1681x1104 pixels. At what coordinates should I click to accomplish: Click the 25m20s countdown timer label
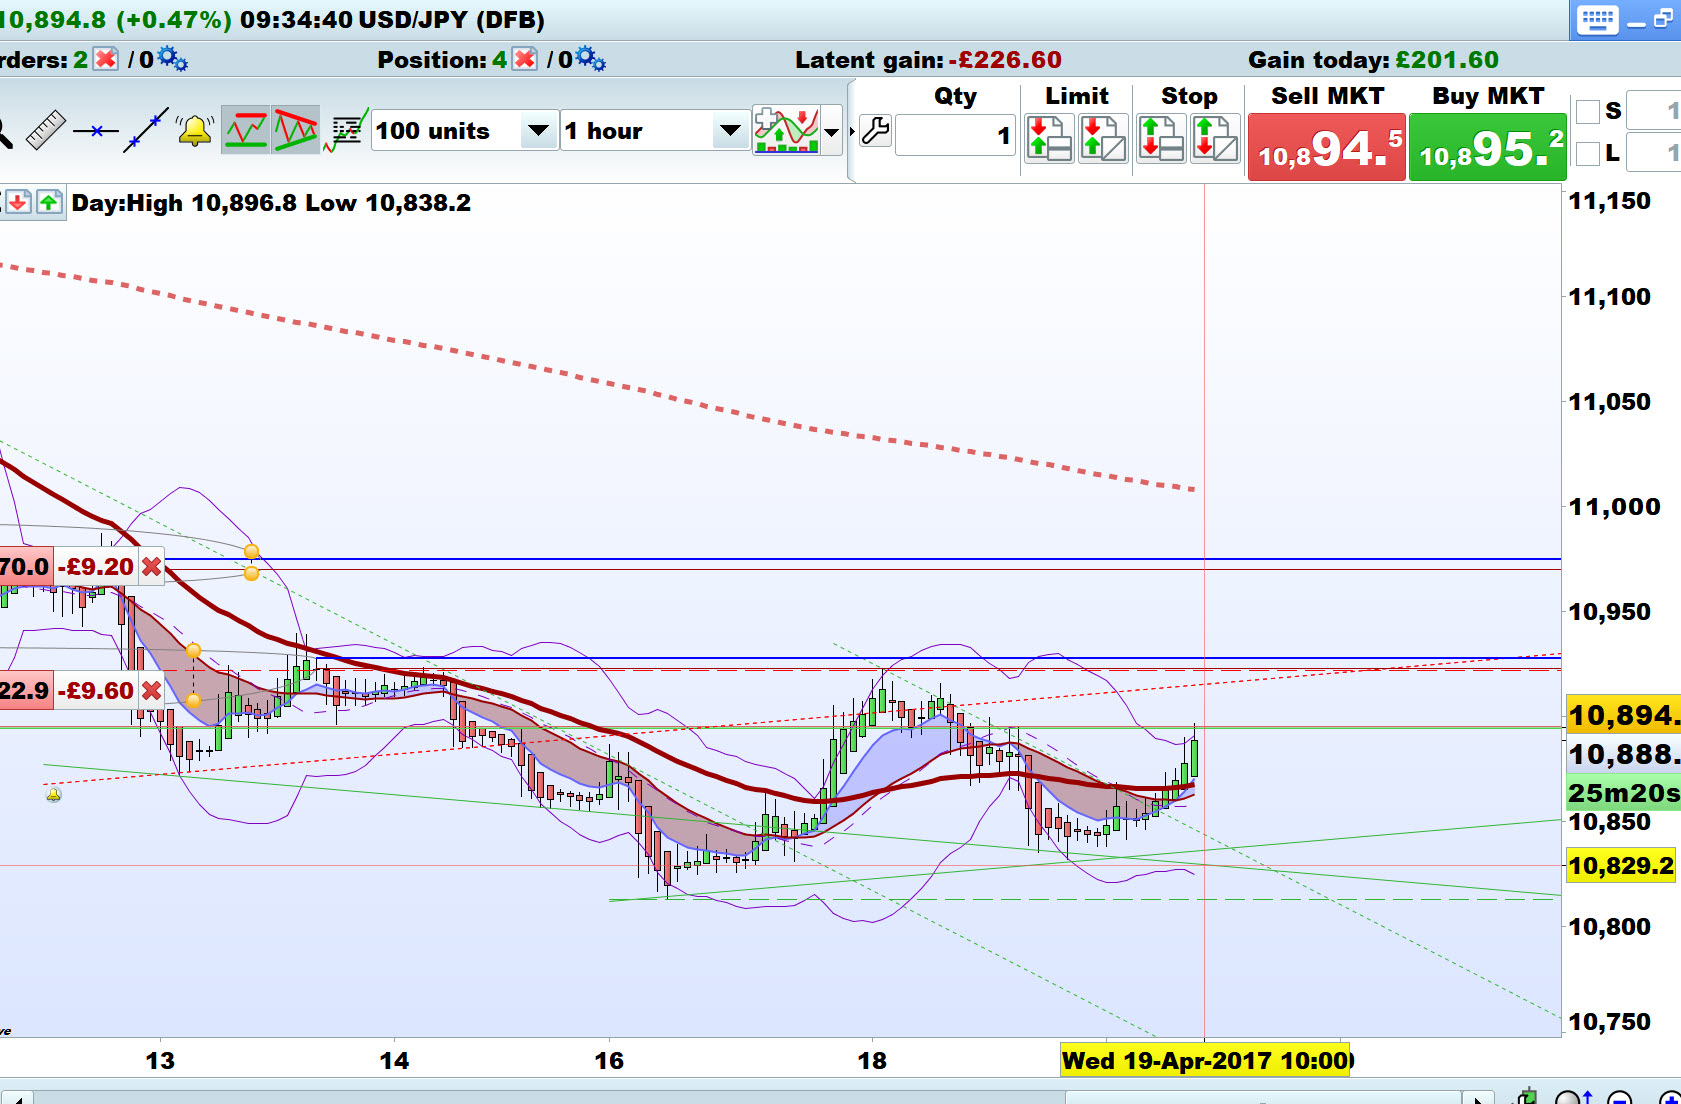coord(1624,793)
